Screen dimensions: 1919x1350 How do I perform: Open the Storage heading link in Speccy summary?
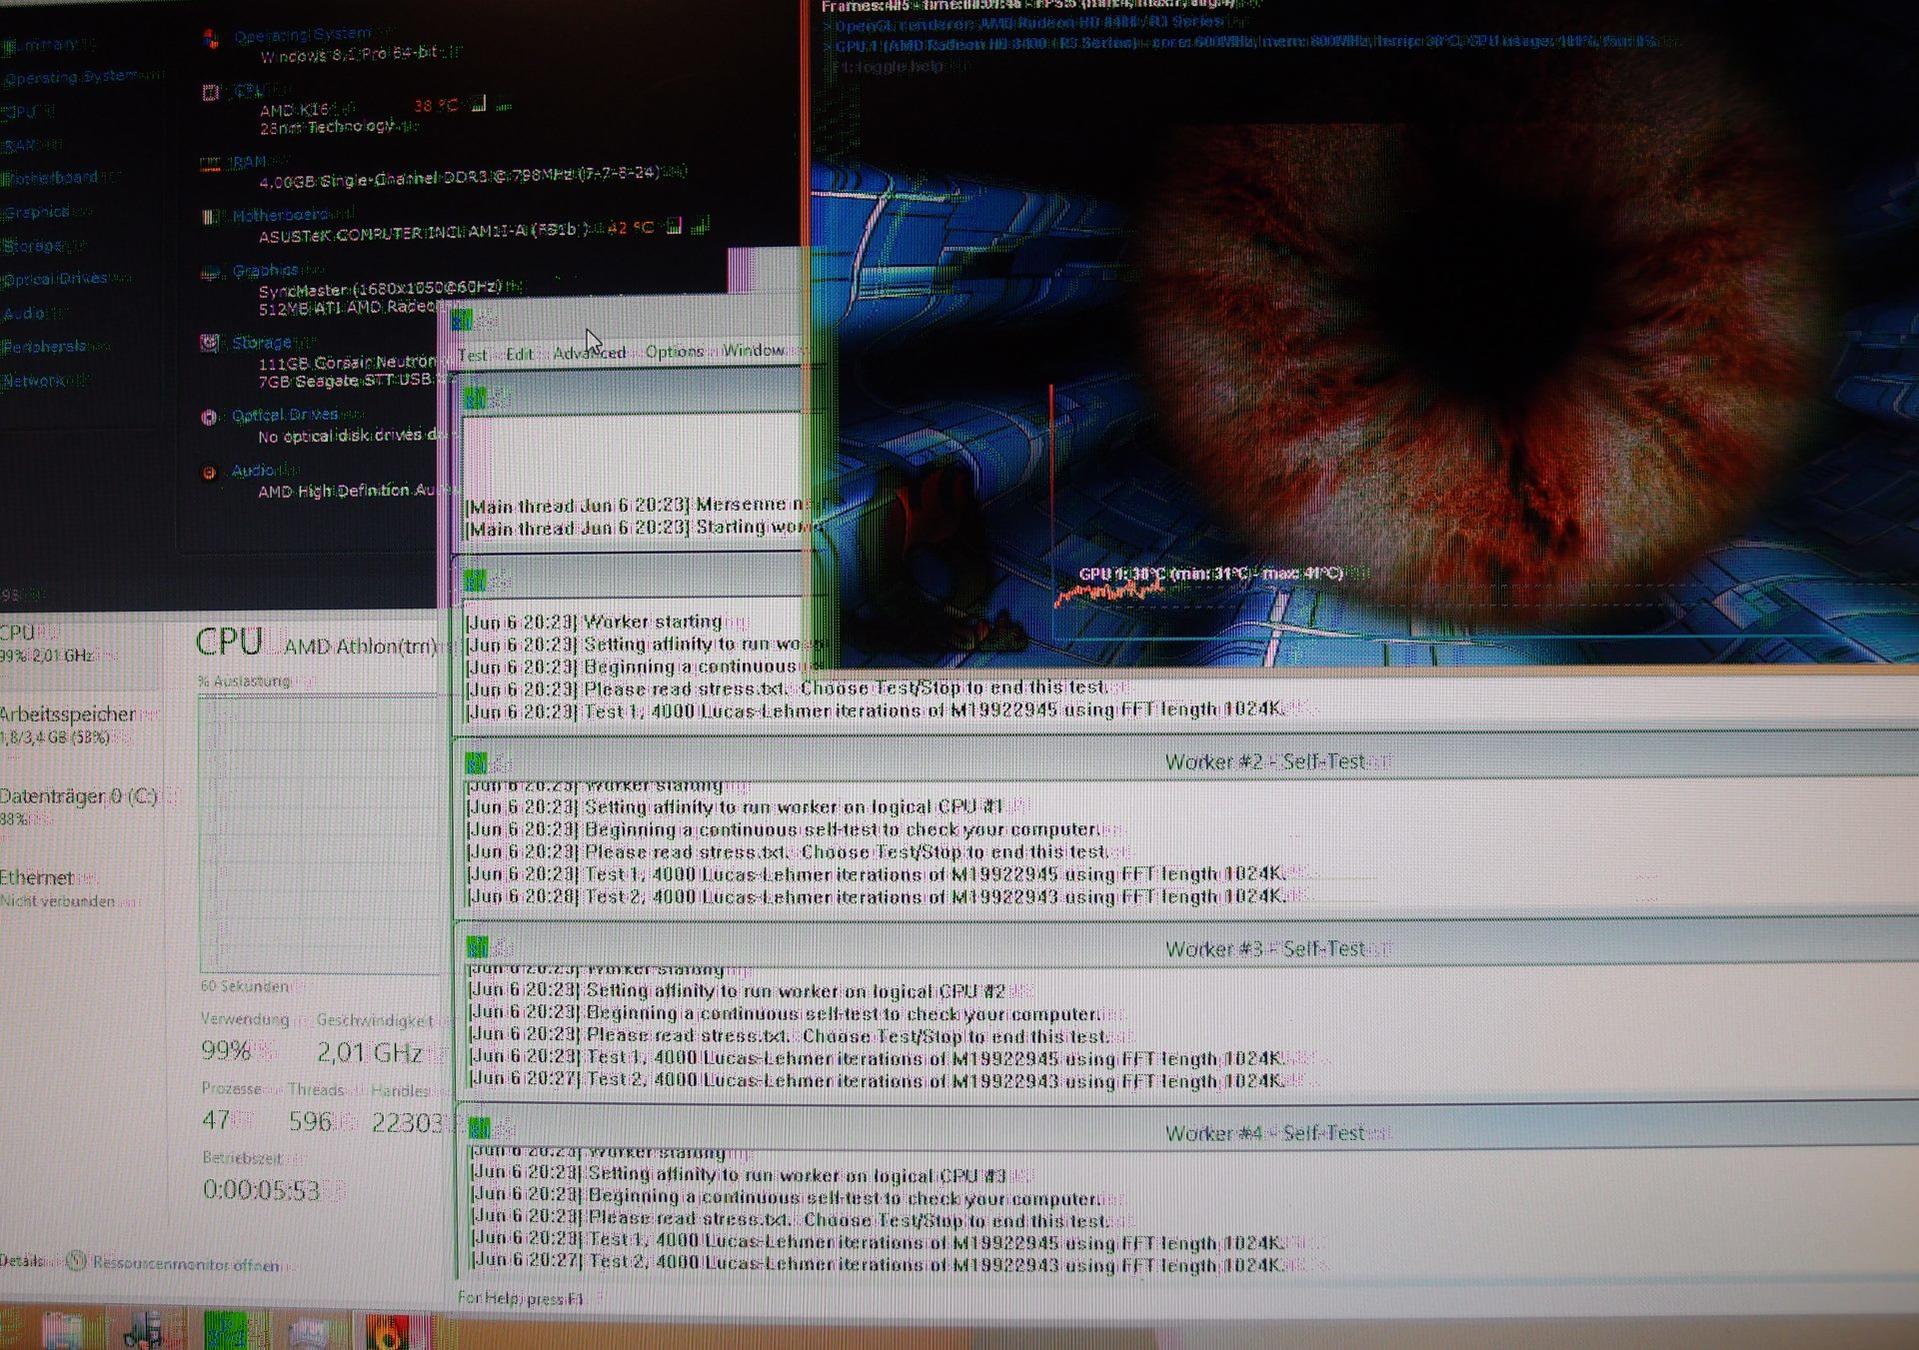262,342
